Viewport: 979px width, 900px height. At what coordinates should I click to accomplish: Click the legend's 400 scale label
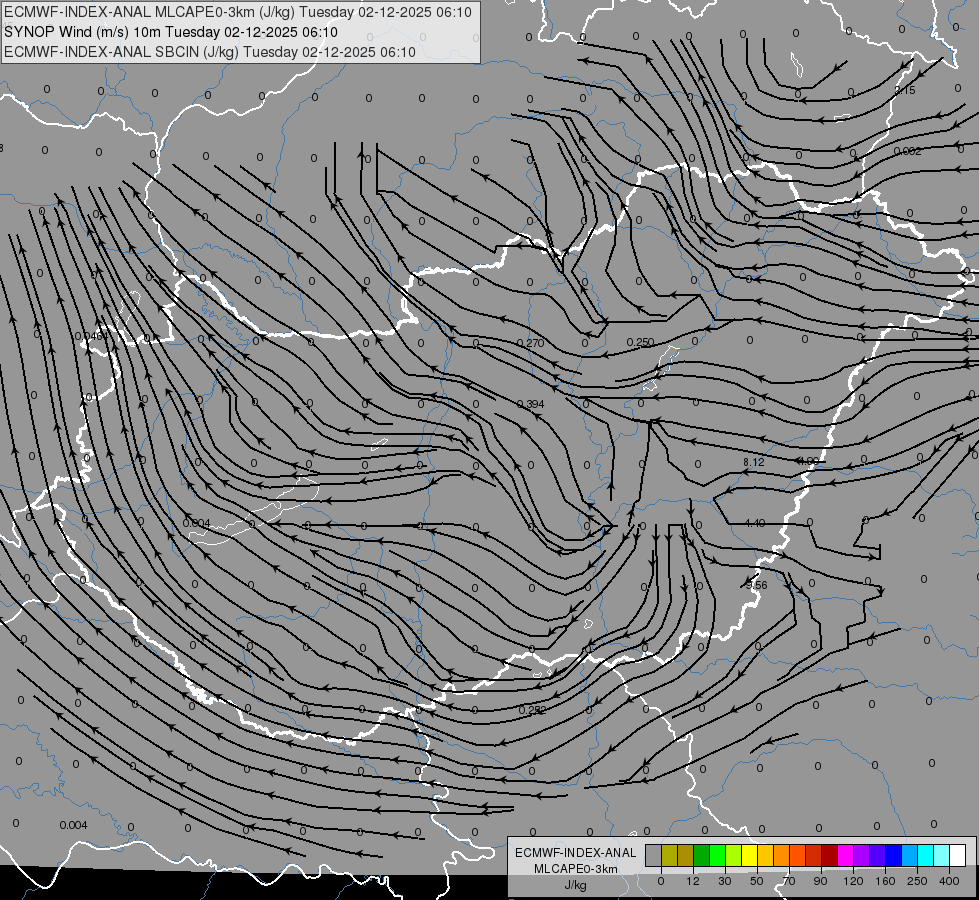point(949,881)
